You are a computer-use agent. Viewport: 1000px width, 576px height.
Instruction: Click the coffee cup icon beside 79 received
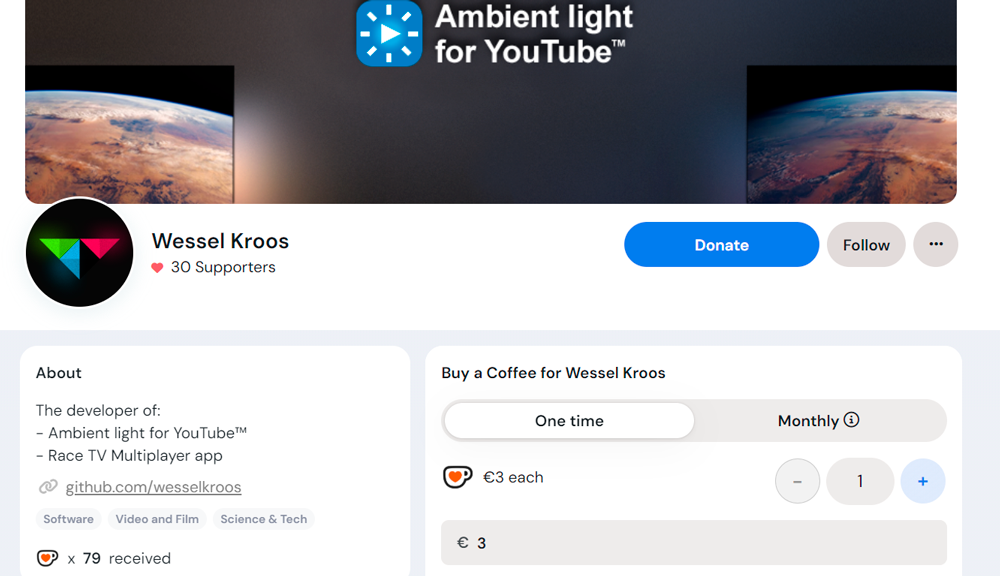coord(47,558)
